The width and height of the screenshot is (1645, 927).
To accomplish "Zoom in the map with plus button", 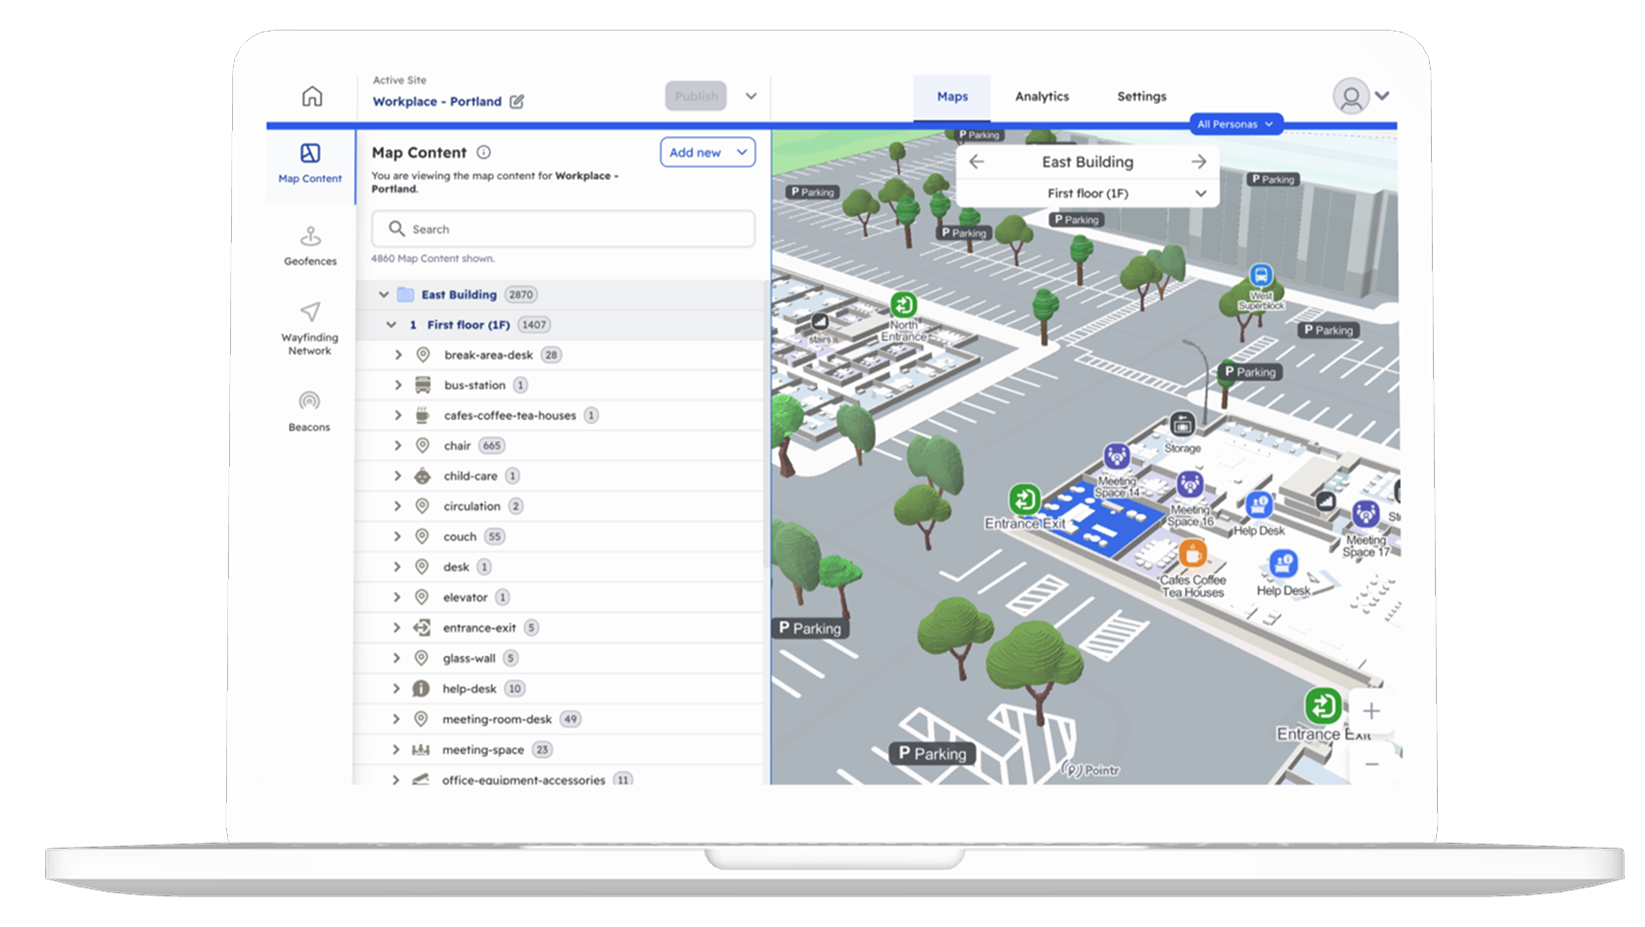I will [x=1371, y=711].
